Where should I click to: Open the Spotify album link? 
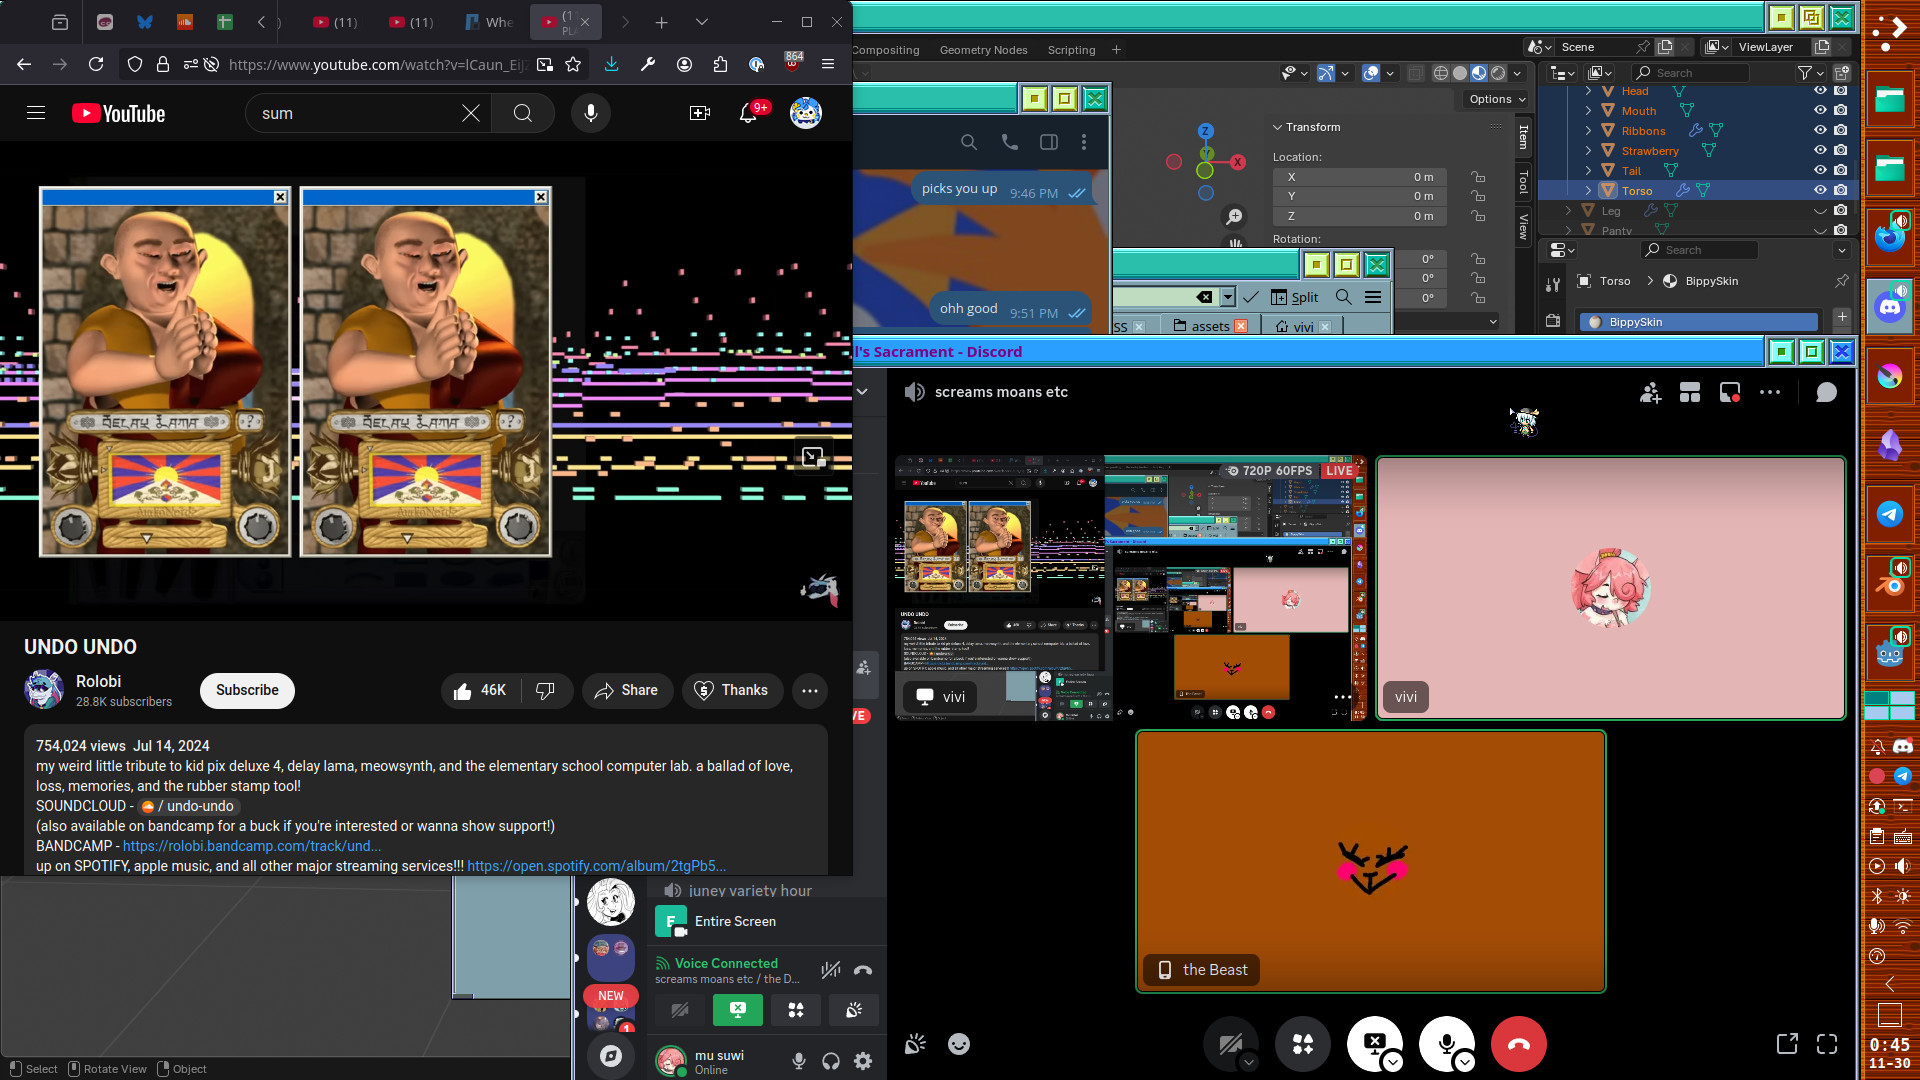coord(597,866)
